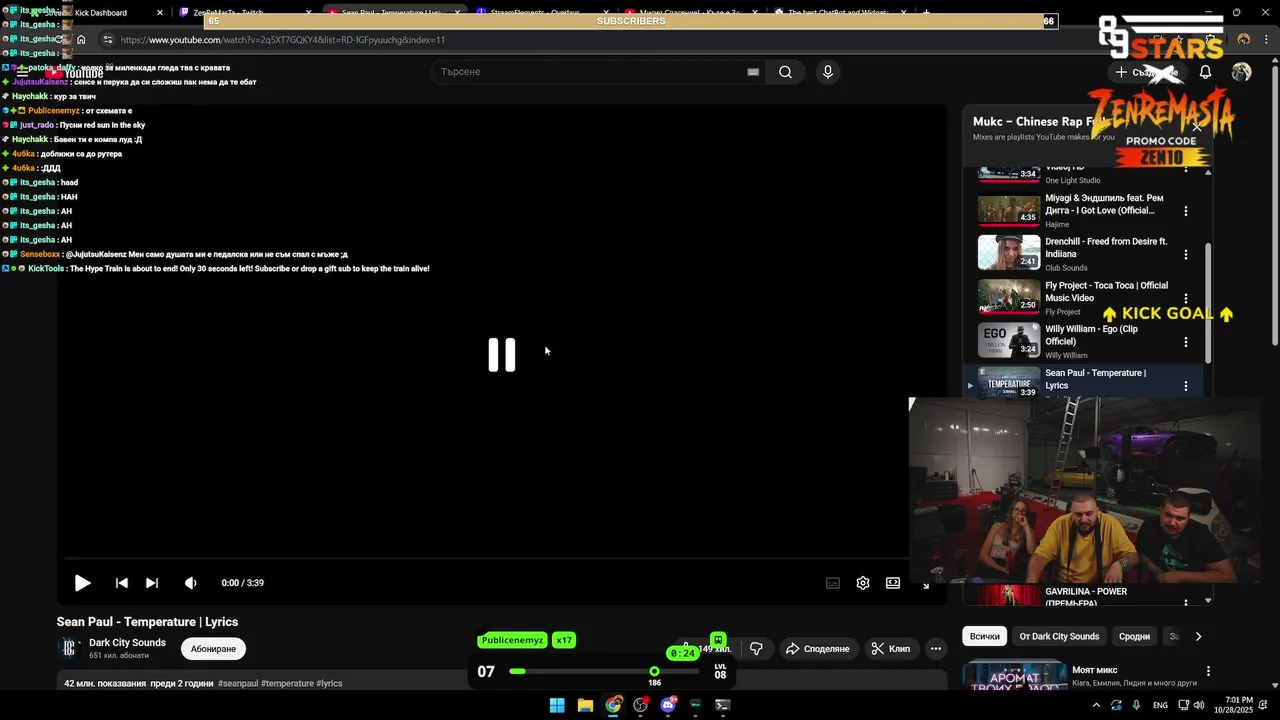Open Drenchill Freed from Desire thumbnail

(x=1009, y=253)
